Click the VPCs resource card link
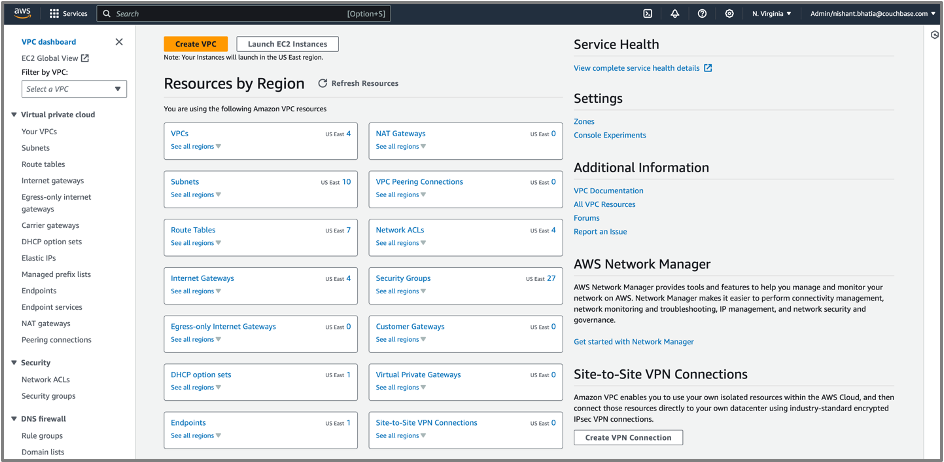 point(179,134)
